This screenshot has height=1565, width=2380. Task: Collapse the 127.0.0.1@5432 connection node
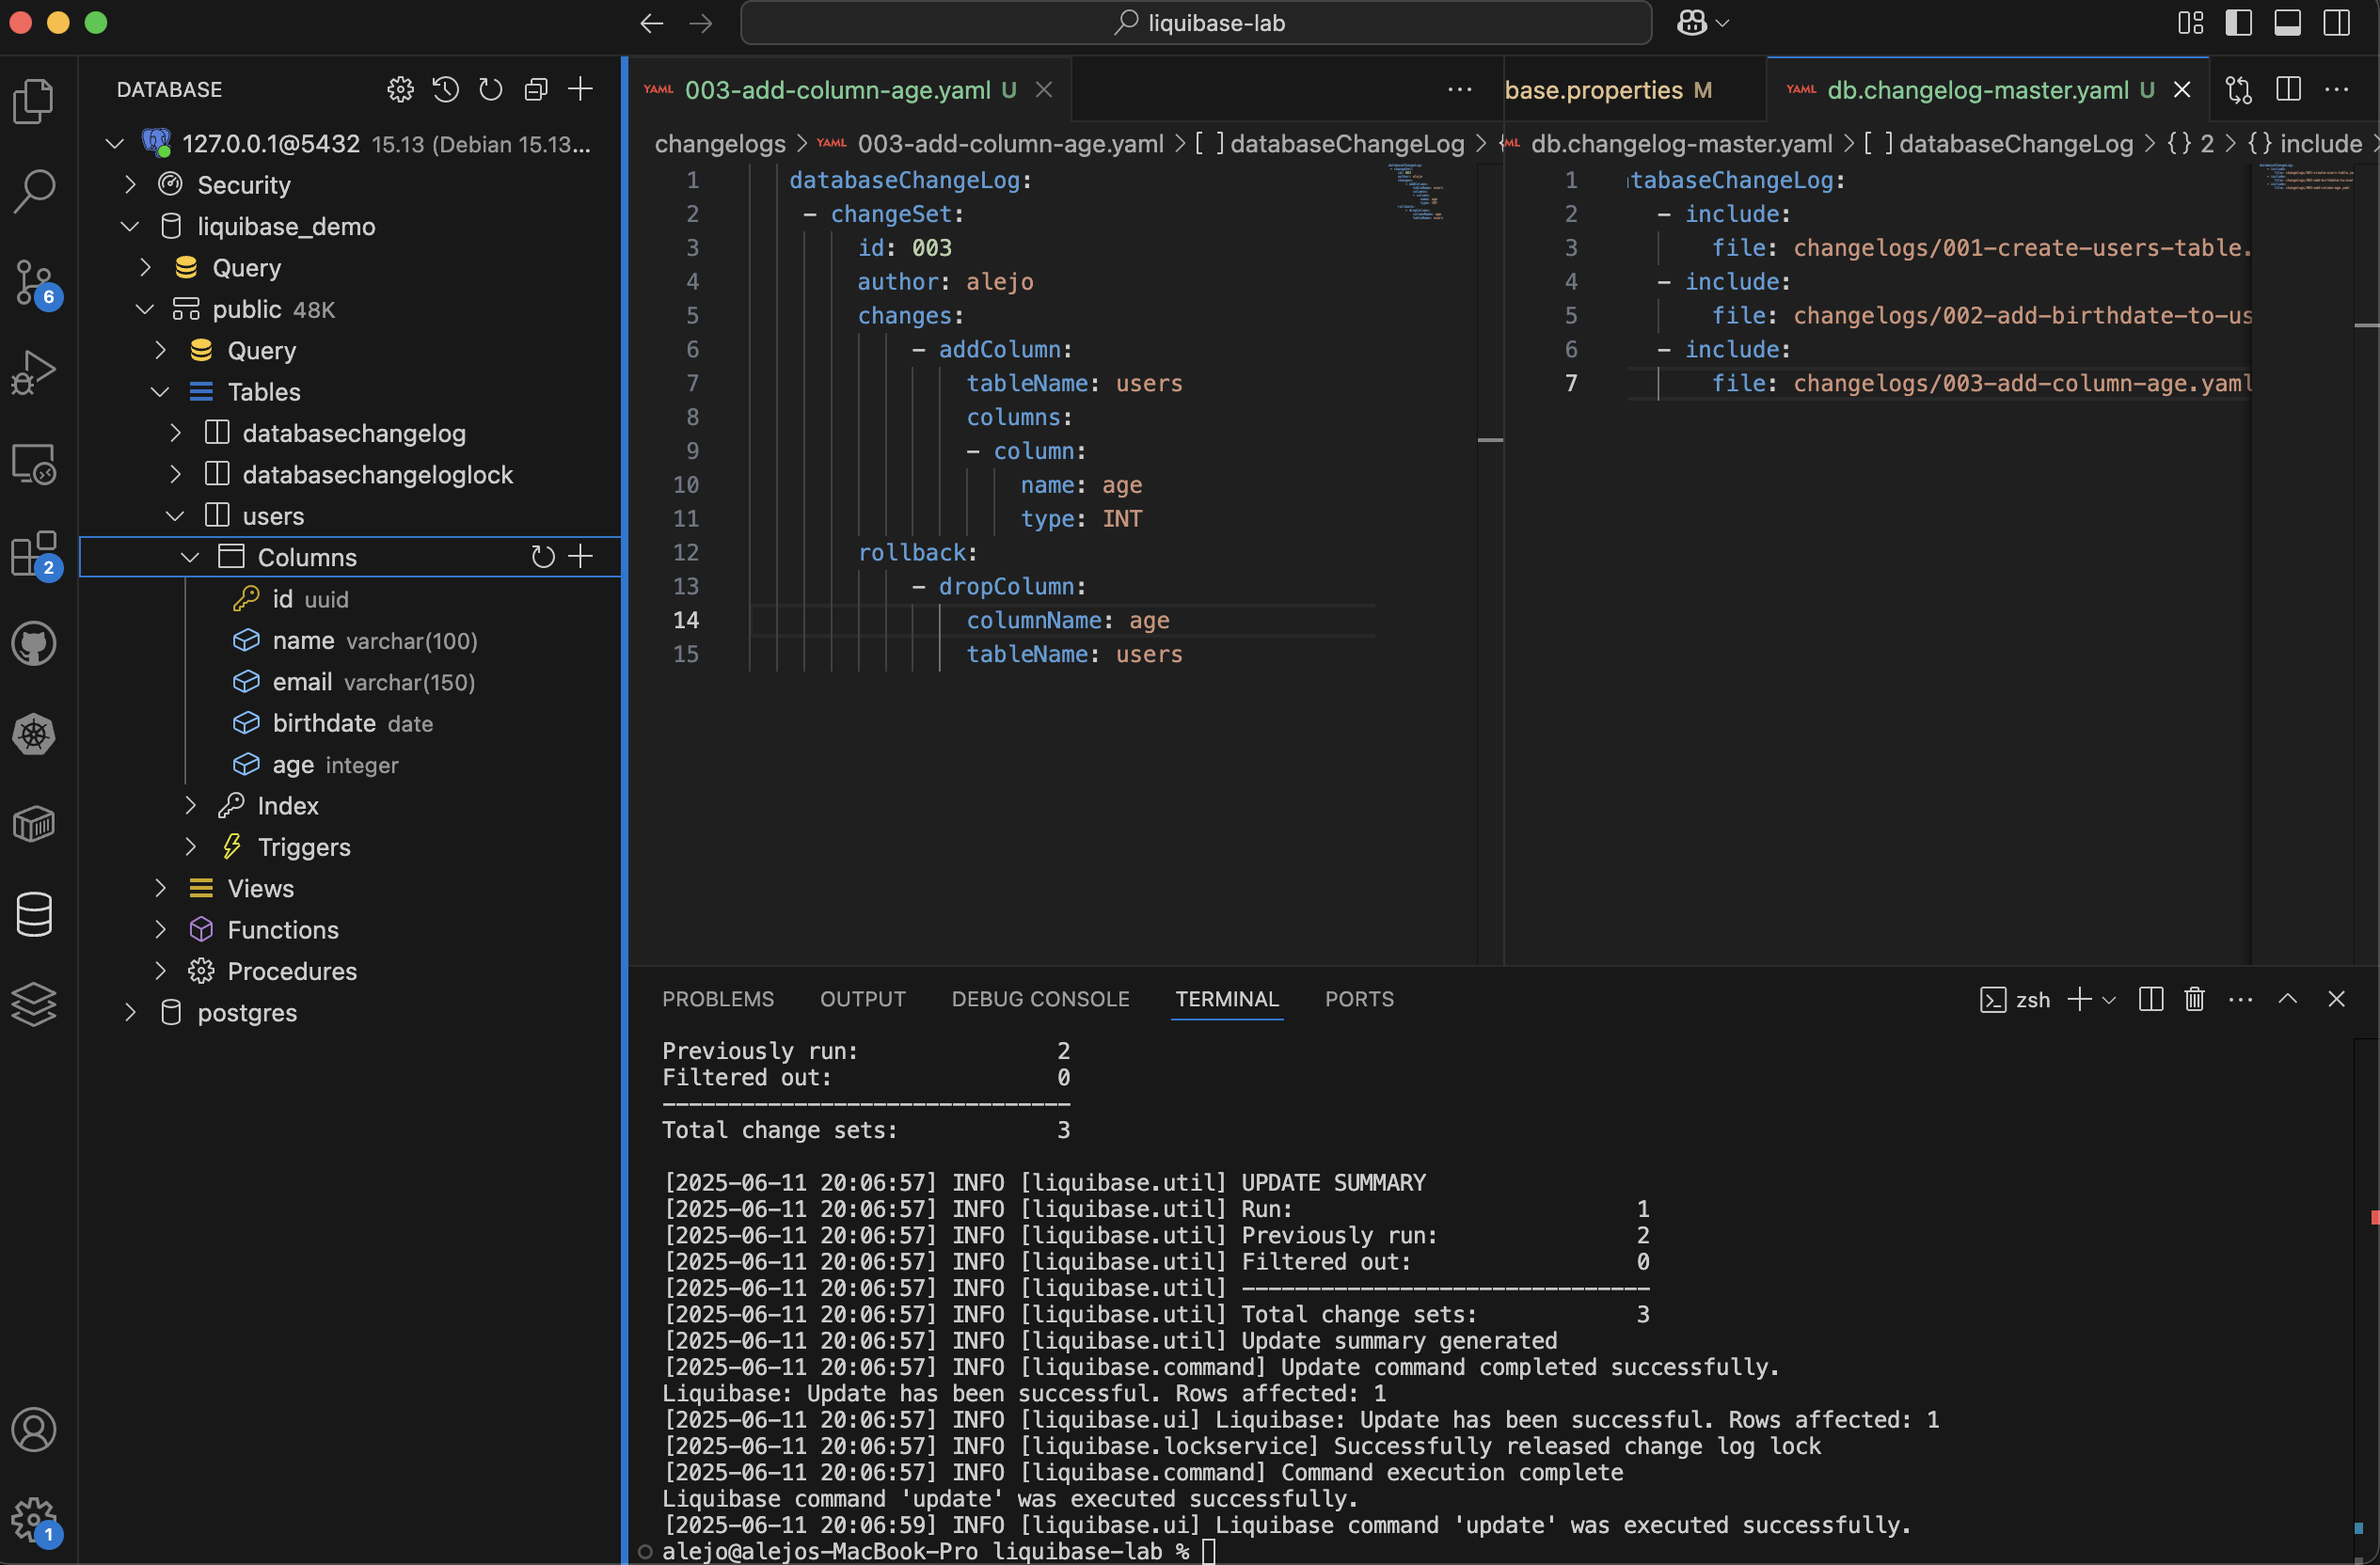click(x=115, y=144)
